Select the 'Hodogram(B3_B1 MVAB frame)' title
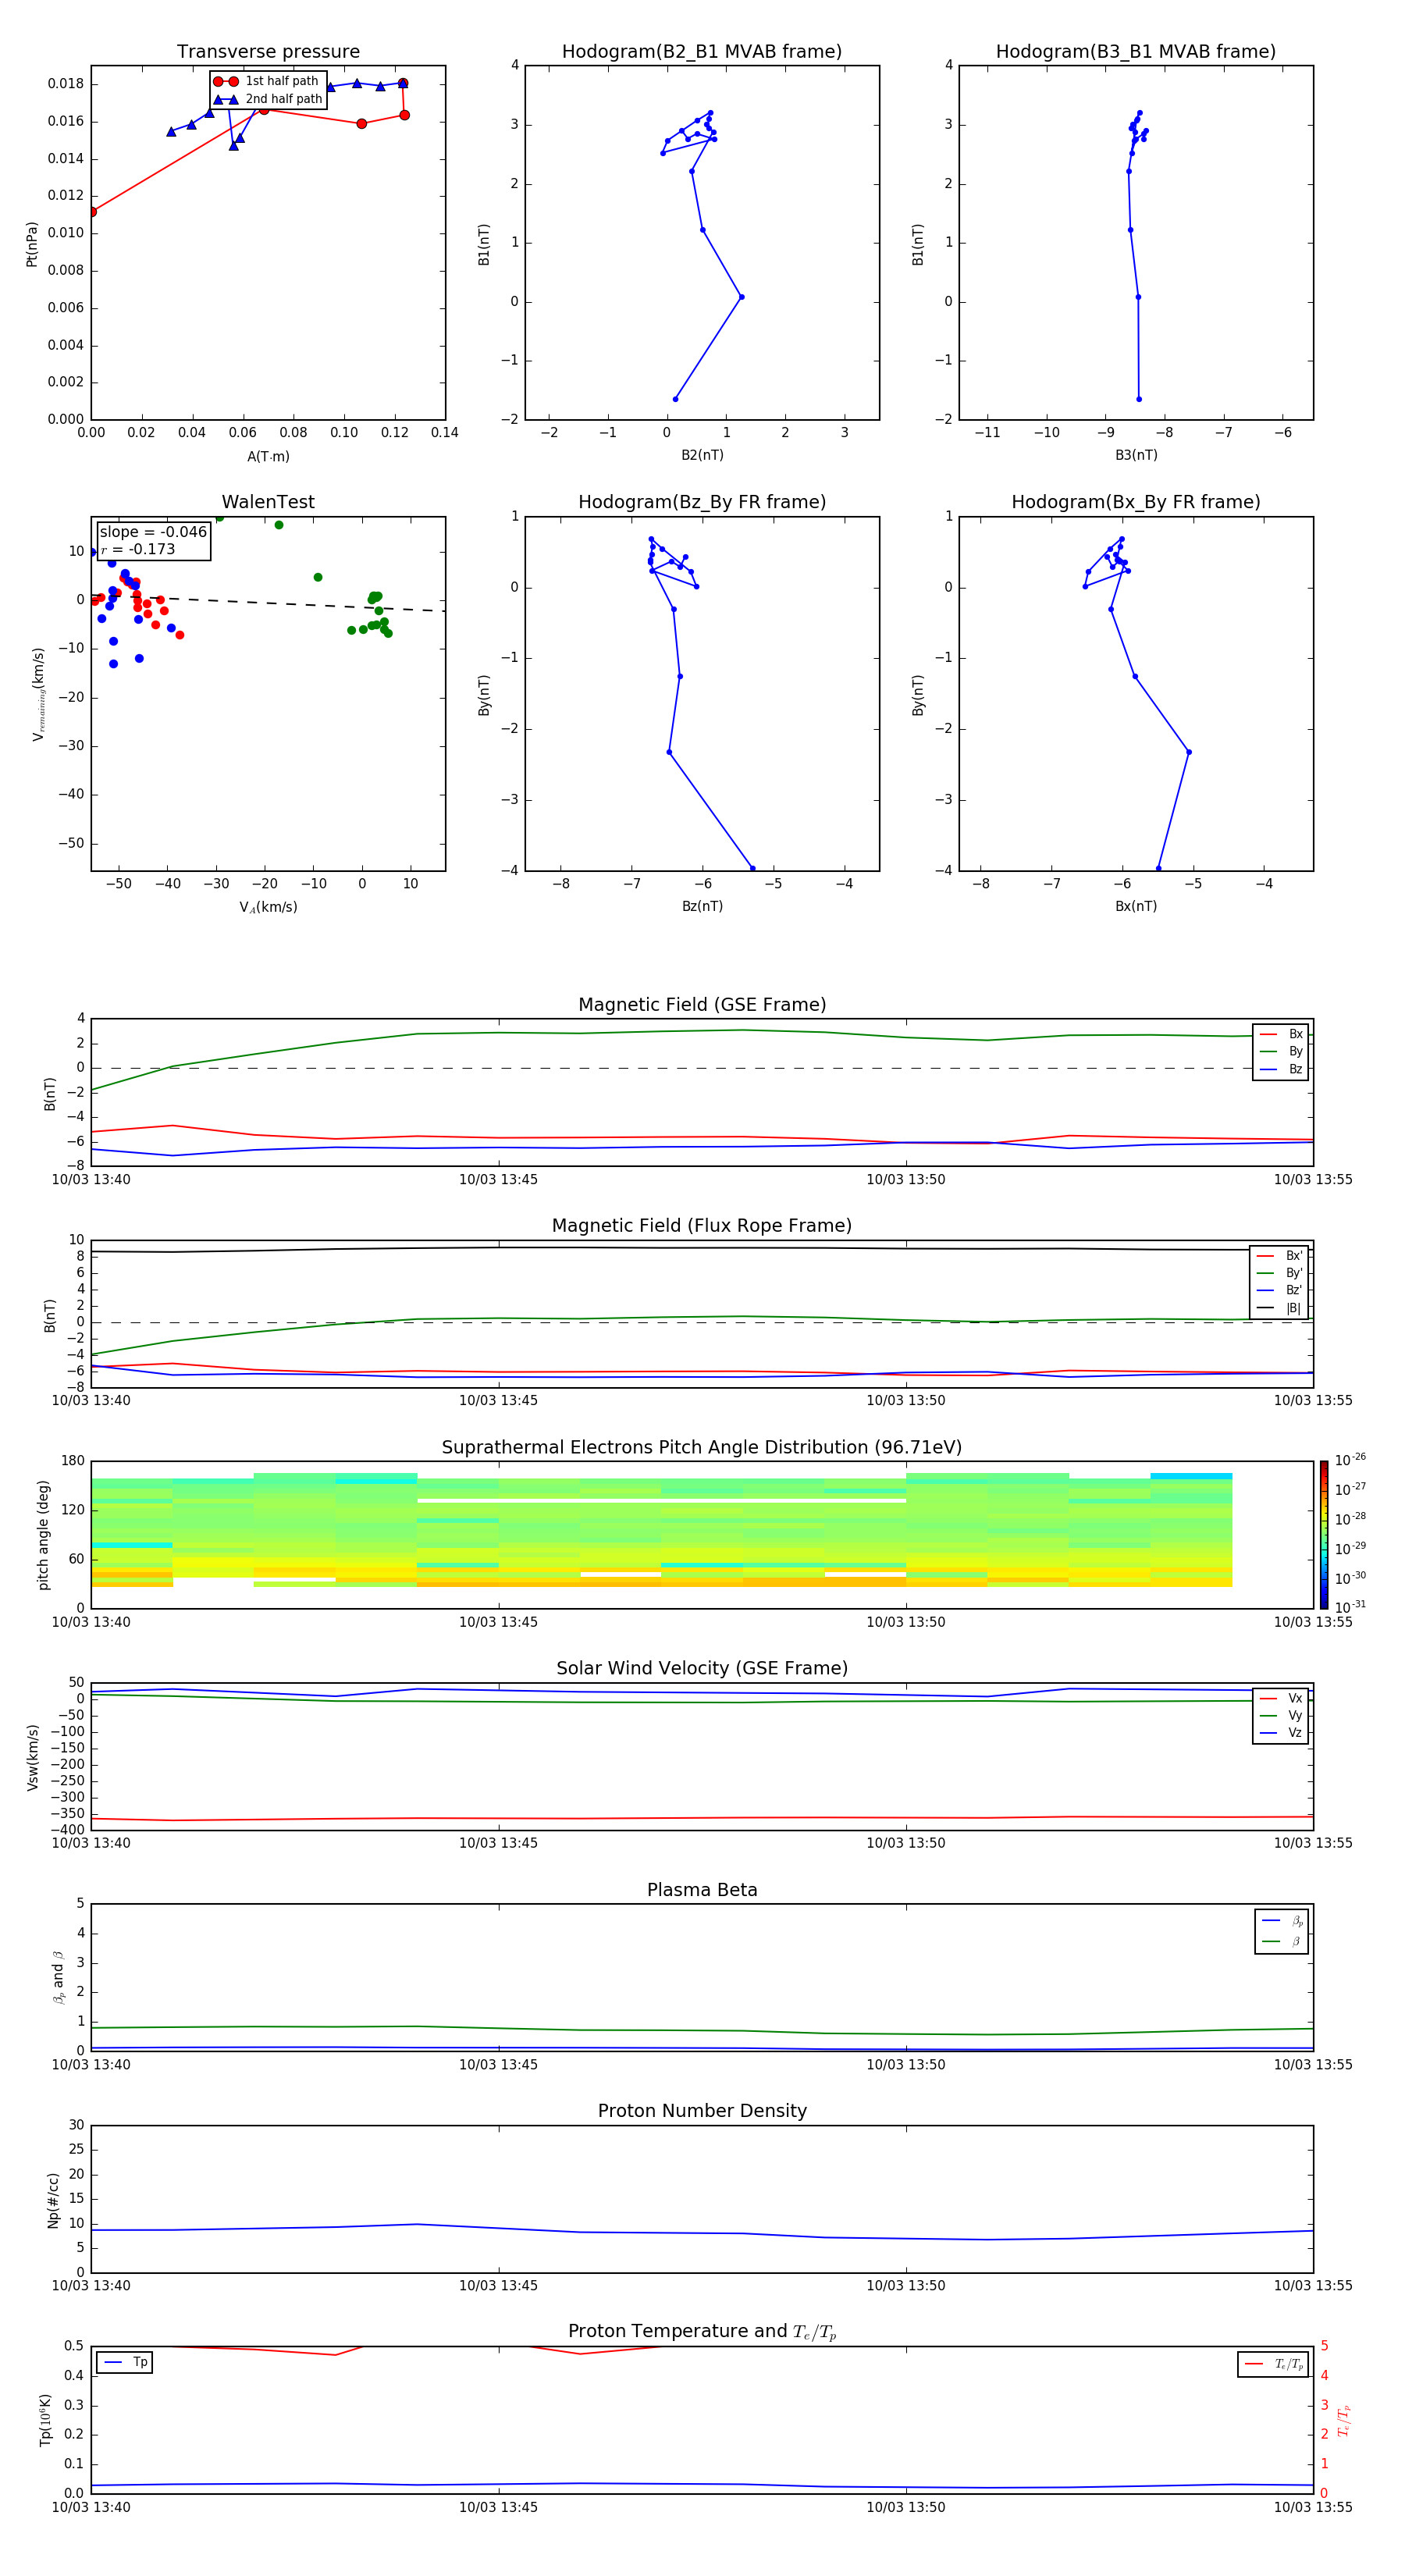 [x=1136, y=52]
